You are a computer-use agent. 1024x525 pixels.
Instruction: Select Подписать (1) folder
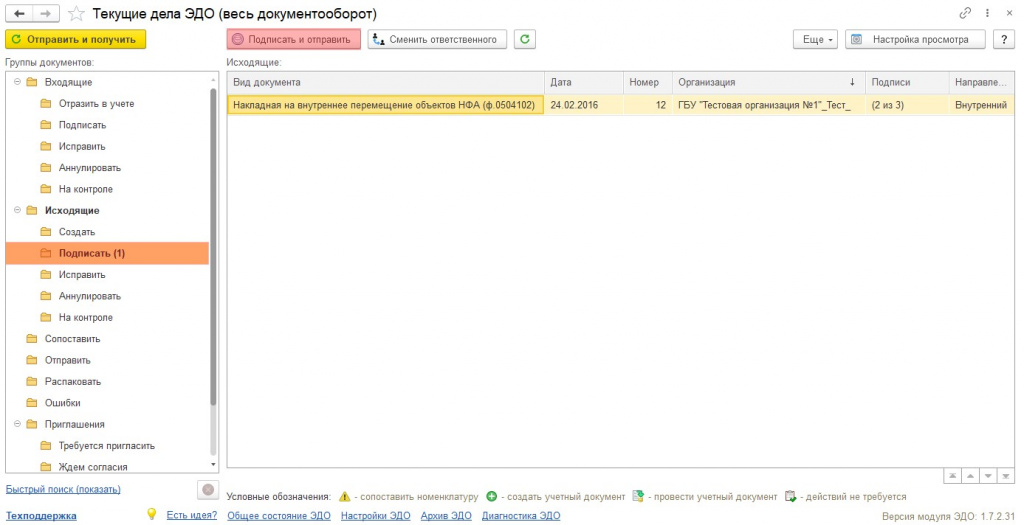(107, 253)
